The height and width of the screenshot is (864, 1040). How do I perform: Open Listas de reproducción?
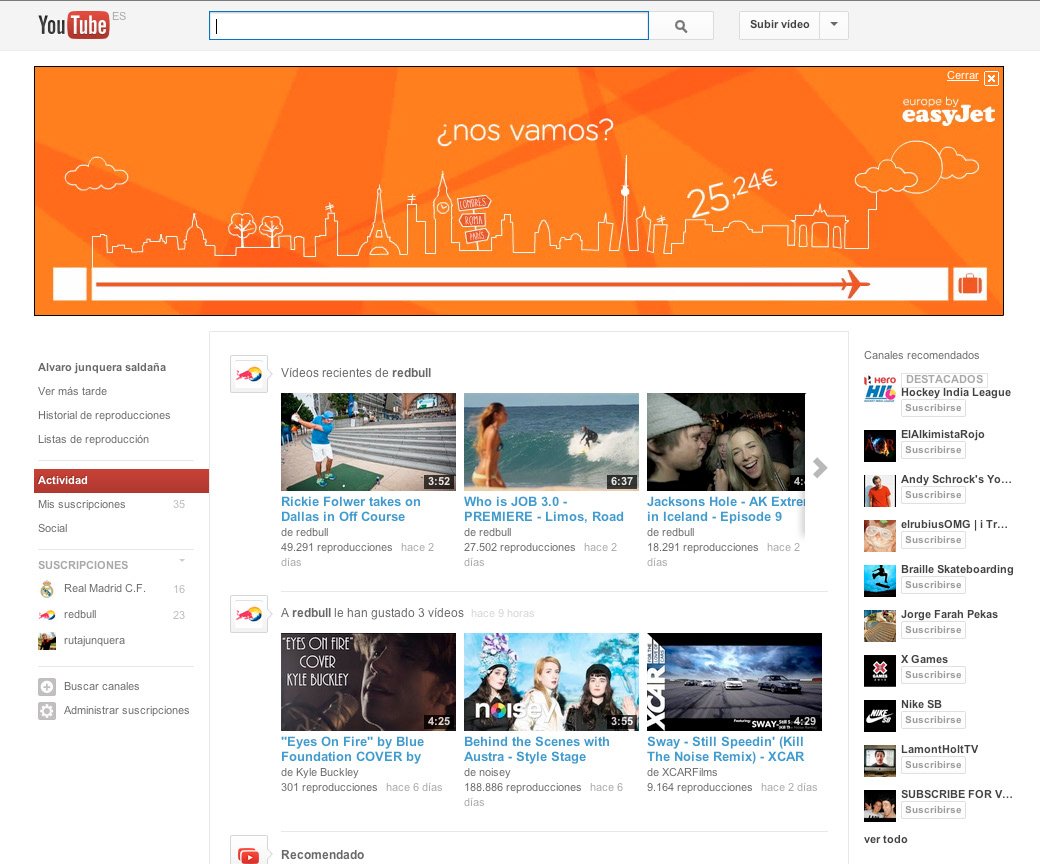point(94,439)
